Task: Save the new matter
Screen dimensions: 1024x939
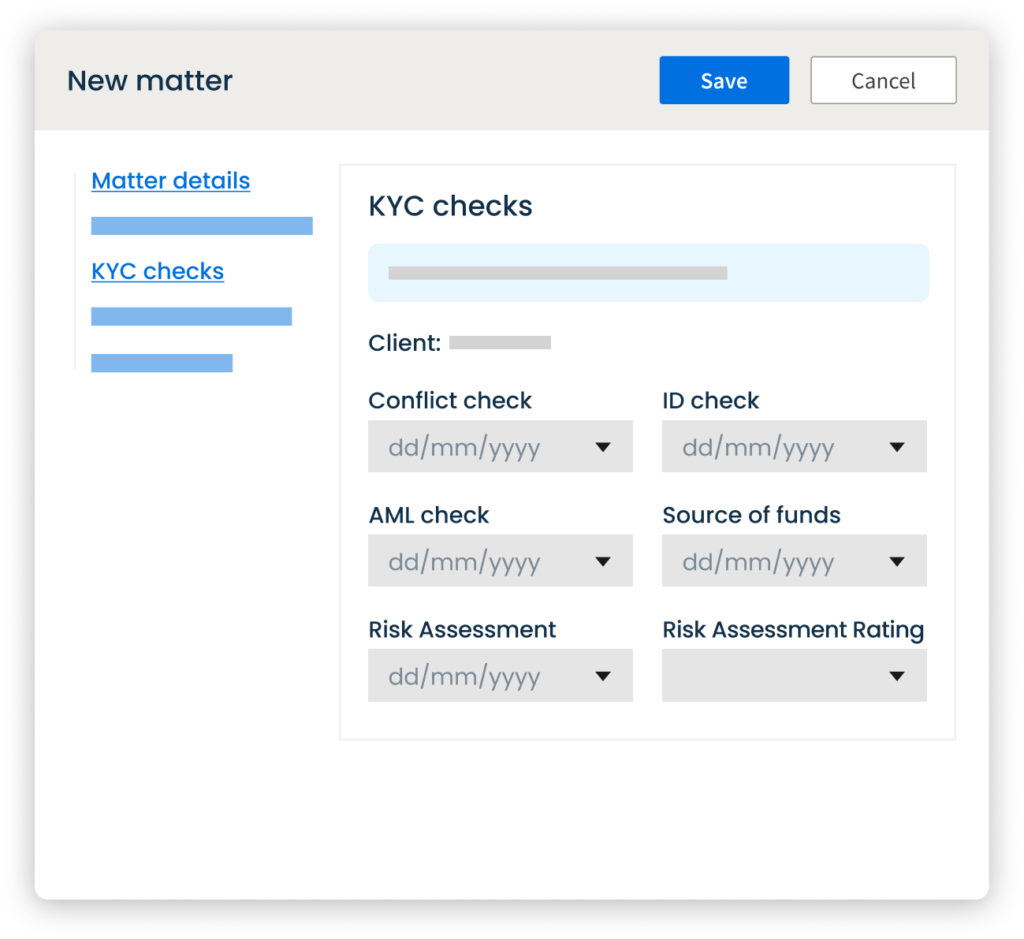Action: 723,80
